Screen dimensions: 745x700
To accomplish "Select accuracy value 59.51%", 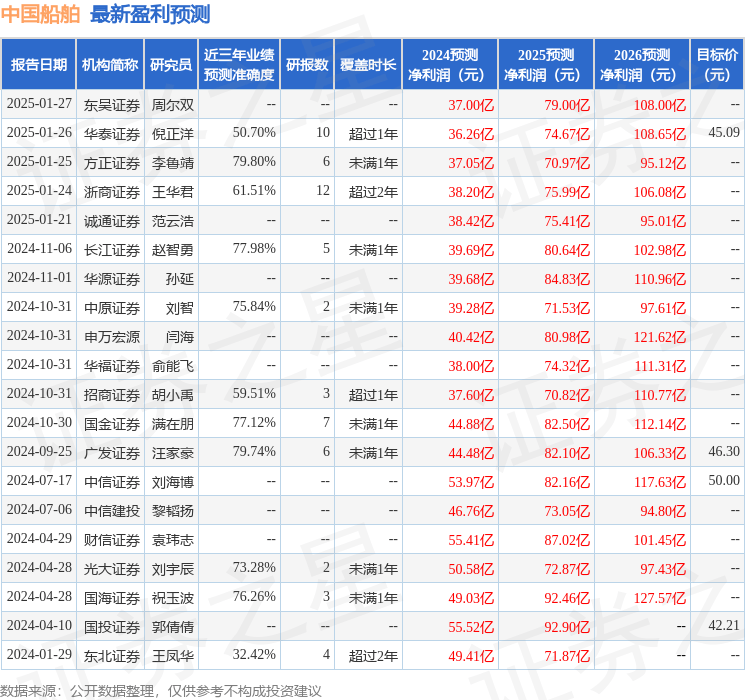I will click(254, 393).
